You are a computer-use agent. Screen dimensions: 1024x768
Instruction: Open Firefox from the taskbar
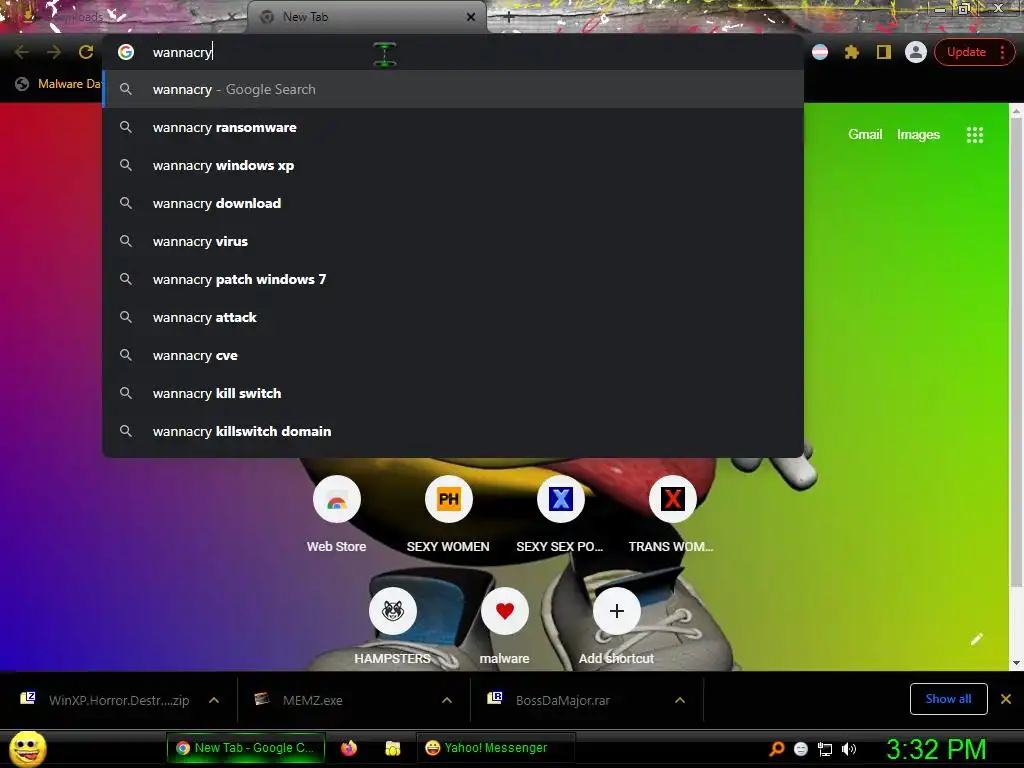[x=349, y=748]
